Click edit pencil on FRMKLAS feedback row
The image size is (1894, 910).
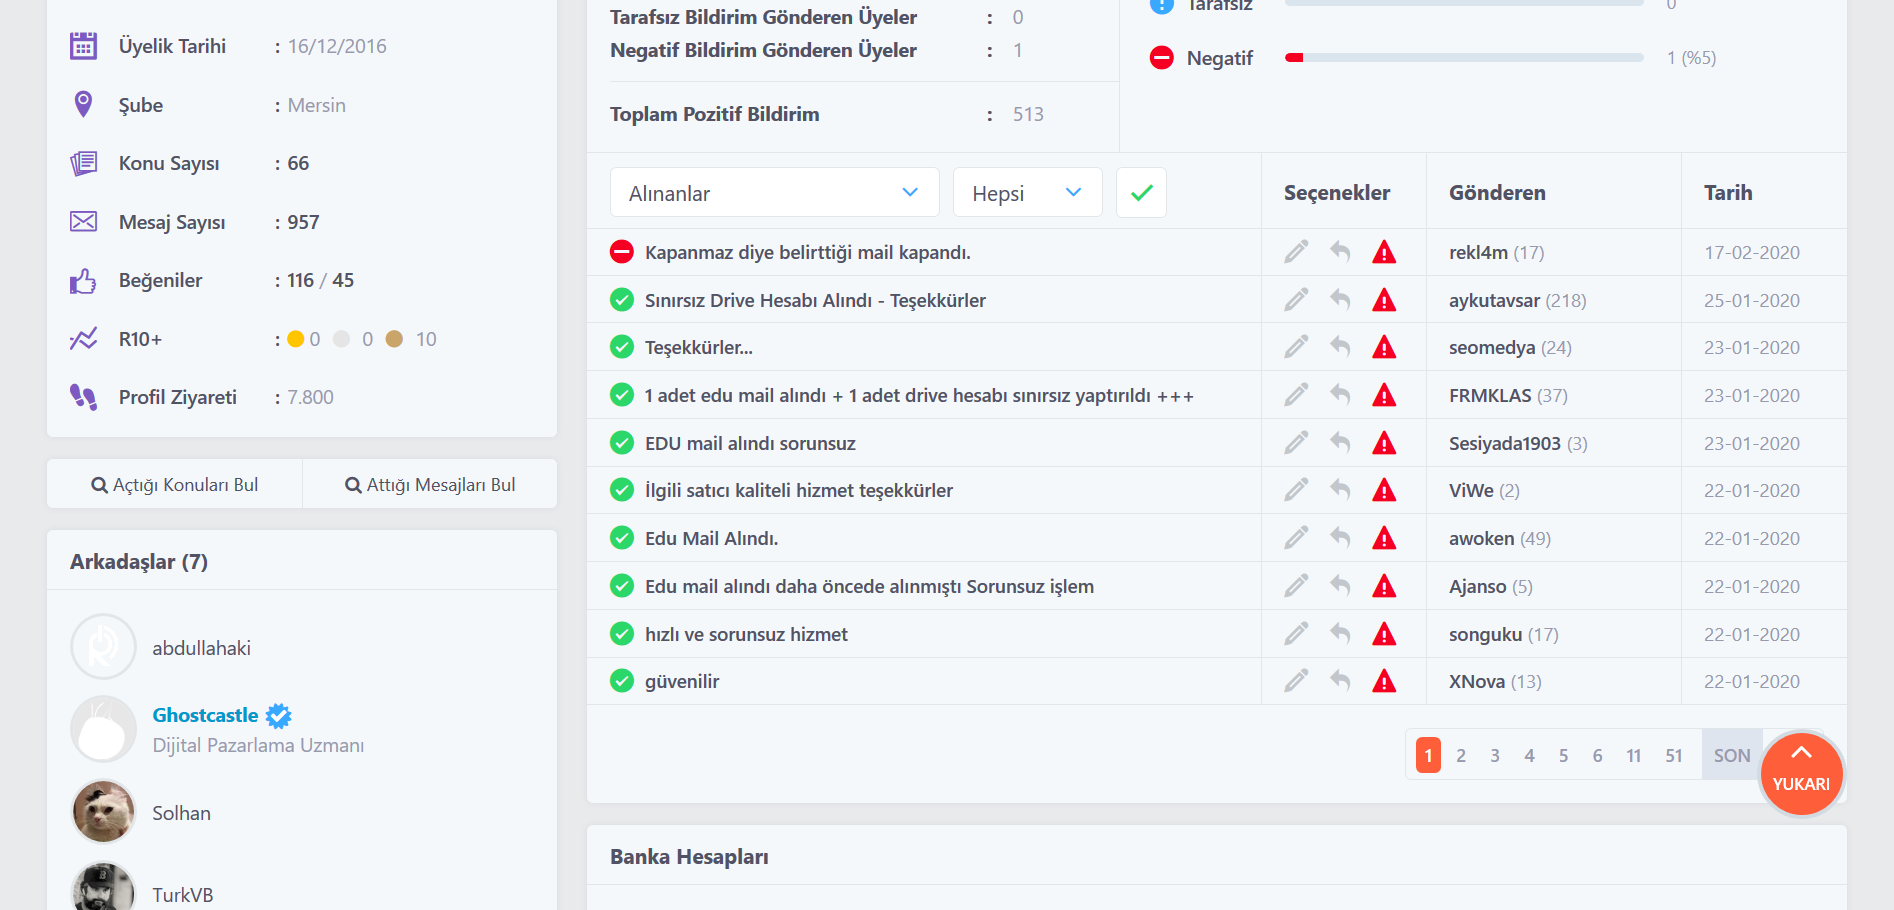pyautogui.click(x=1296, y=395)
